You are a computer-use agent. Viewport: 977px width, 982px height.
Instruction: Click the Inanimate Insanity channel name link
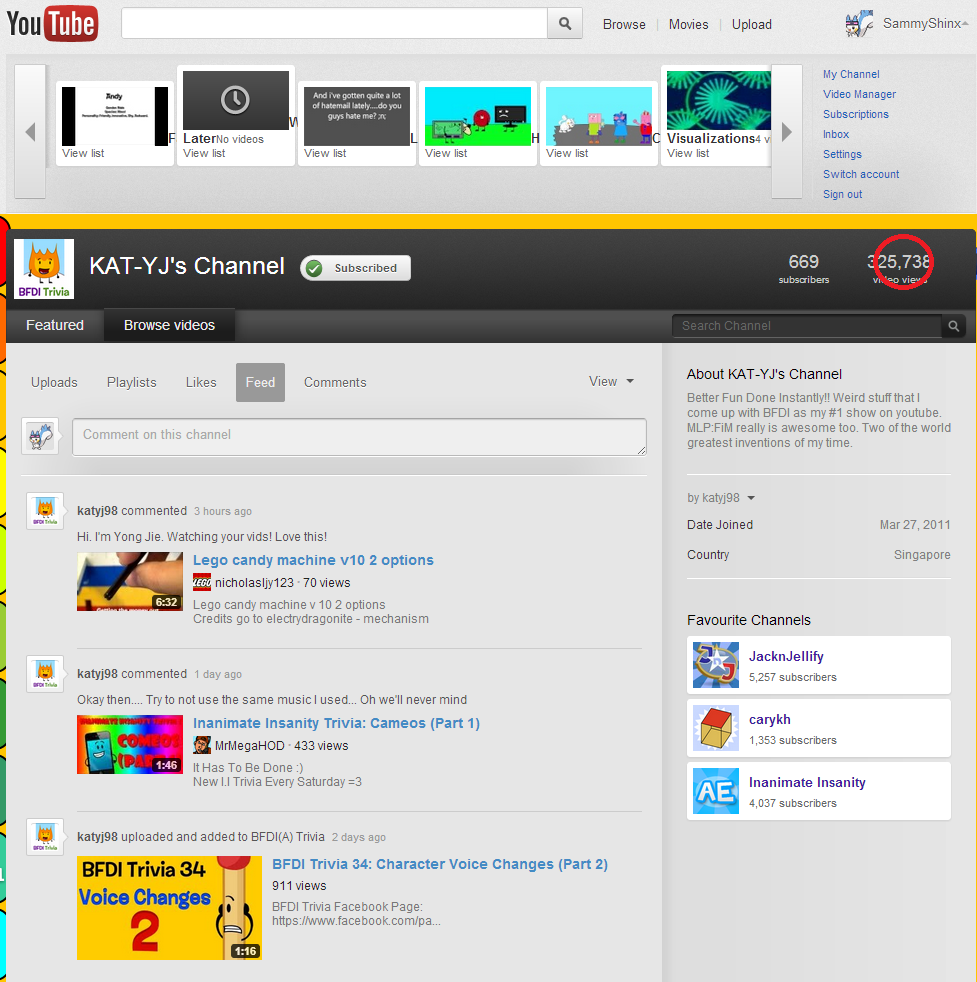[x=807, y=782]
